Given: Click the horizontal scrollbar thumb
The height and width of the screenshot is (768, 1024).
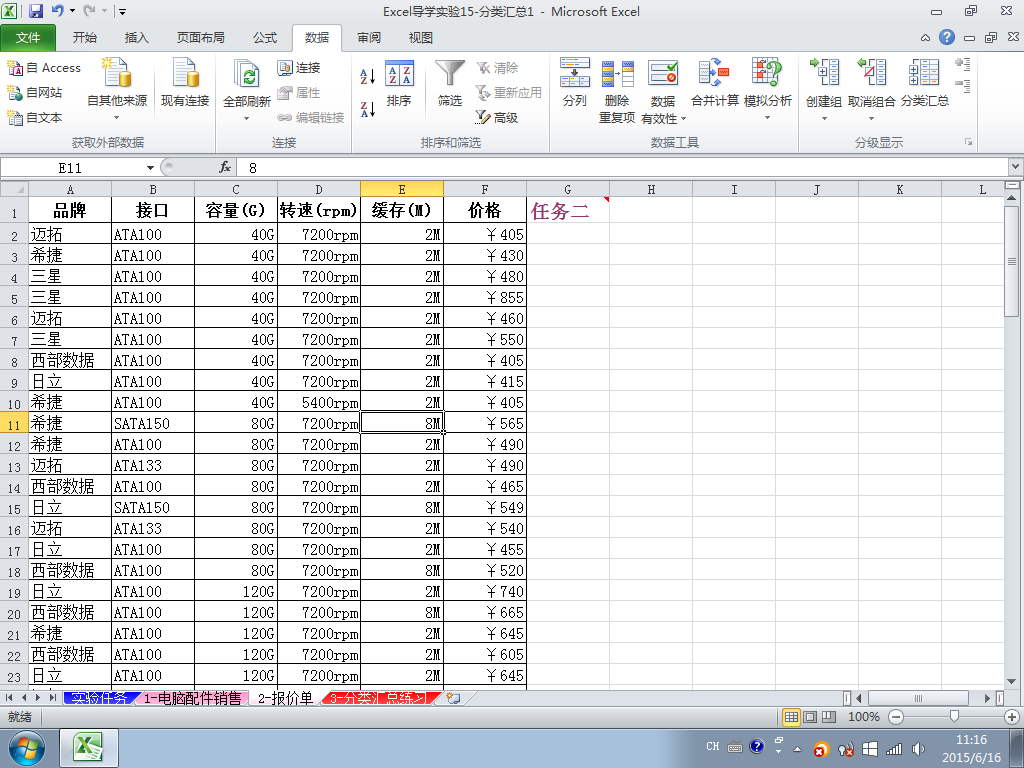Looking at the screenshot, I should pos(918,698).
